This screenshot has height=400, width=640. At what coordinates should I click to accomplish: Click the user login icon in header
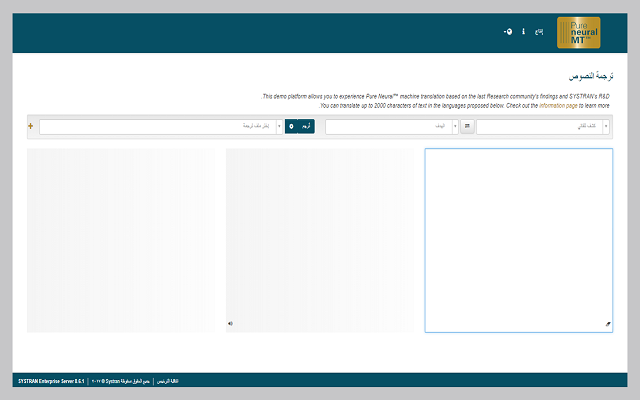(508, 32)
